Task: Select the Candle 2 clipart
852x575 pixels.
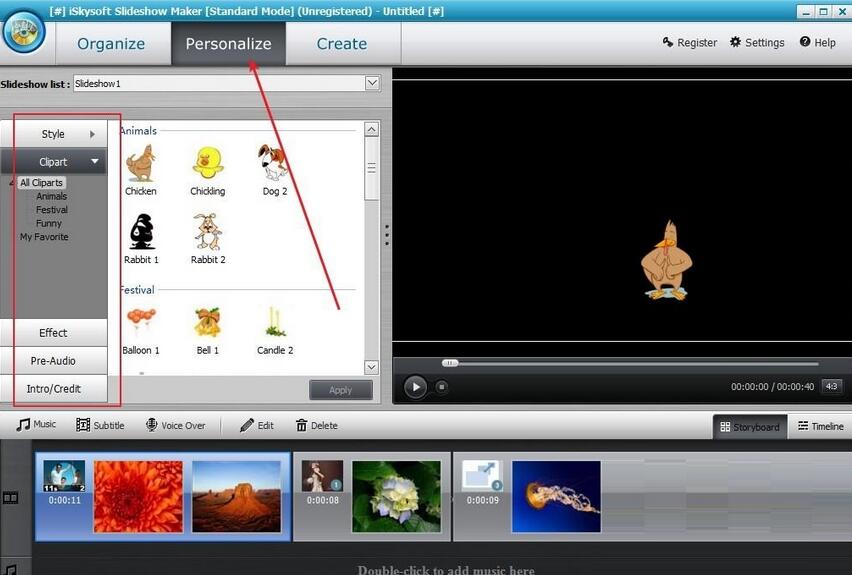Action: (275, 330)
